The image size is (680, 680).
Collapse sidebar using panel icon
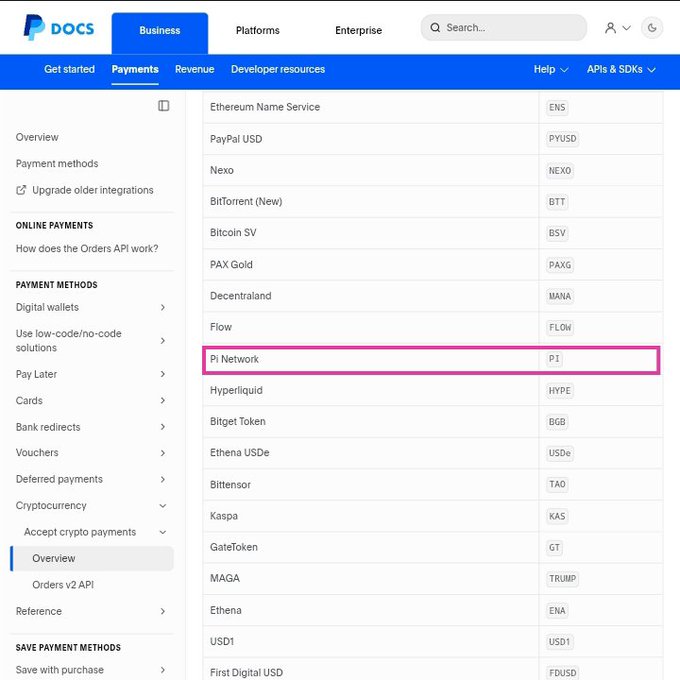click(163, 106)
